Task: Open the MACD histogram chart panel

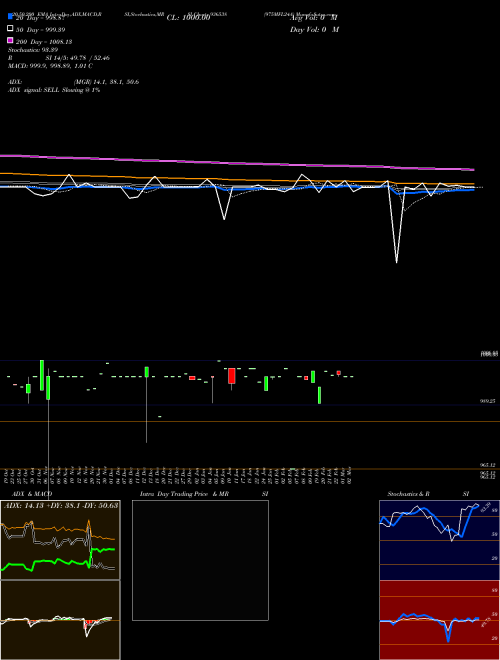Action: tap(60, 620)
